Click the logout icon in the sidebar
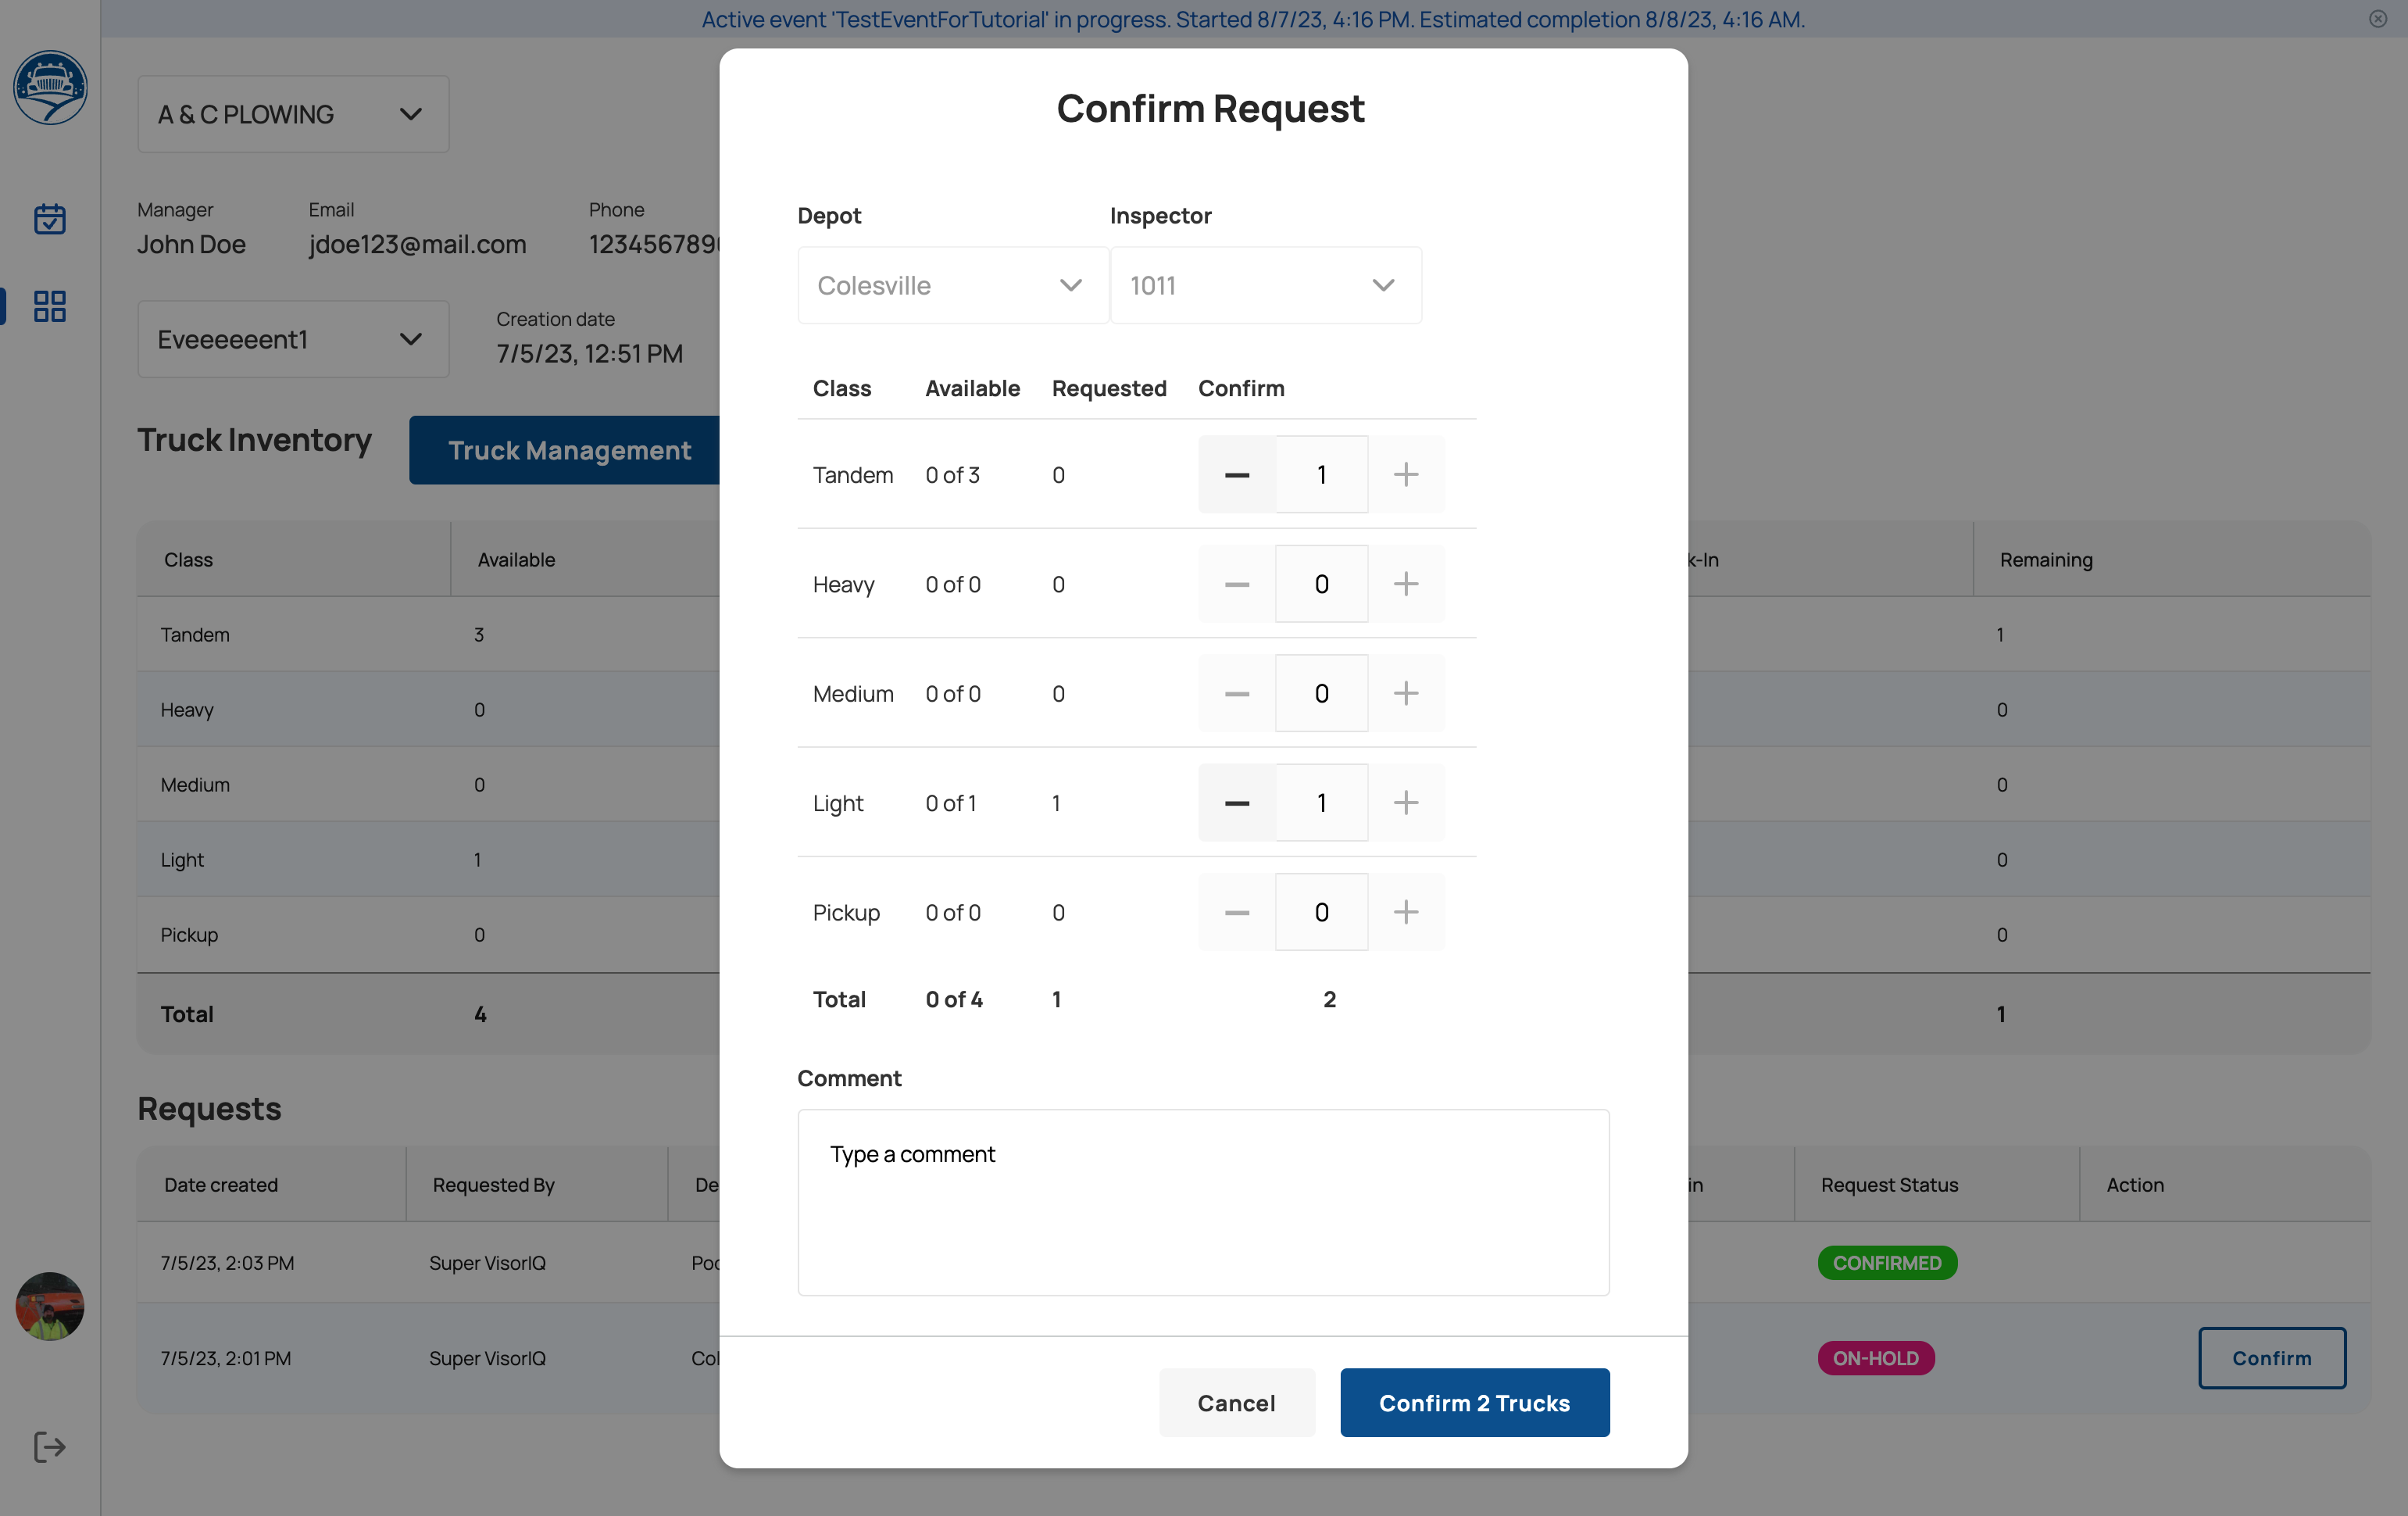The image size is (2408, 1516). tap(49, 1447)
